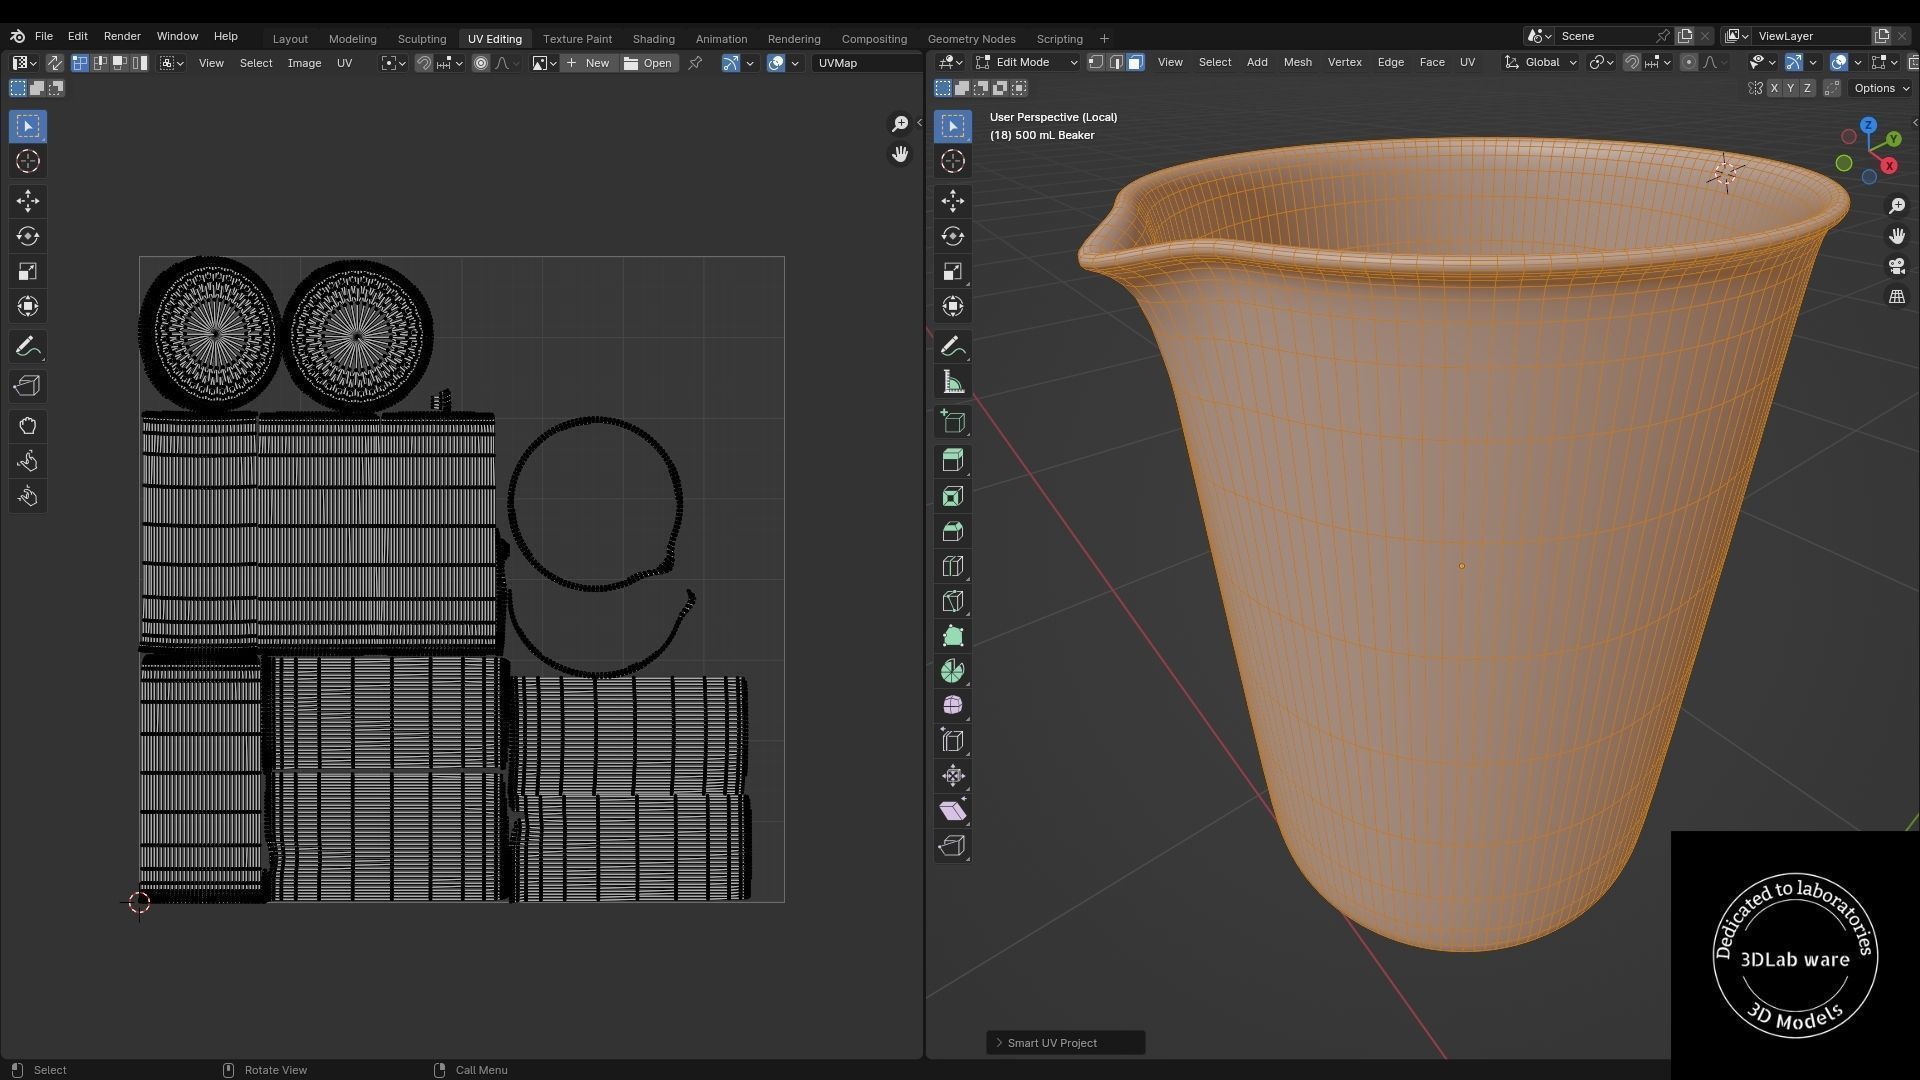Open the Global transform orientation dropdown
This screenshot has width=1920, height=1080.
click(1541, 62)
